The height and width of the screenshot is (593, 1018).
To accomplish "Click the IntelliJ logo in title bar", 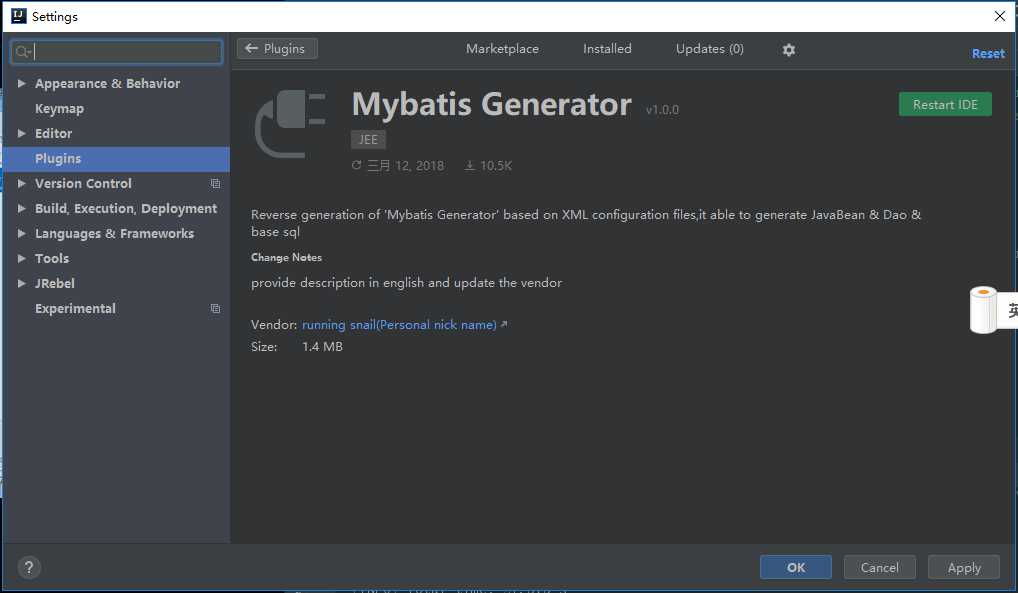I will [x=19, y=16].
